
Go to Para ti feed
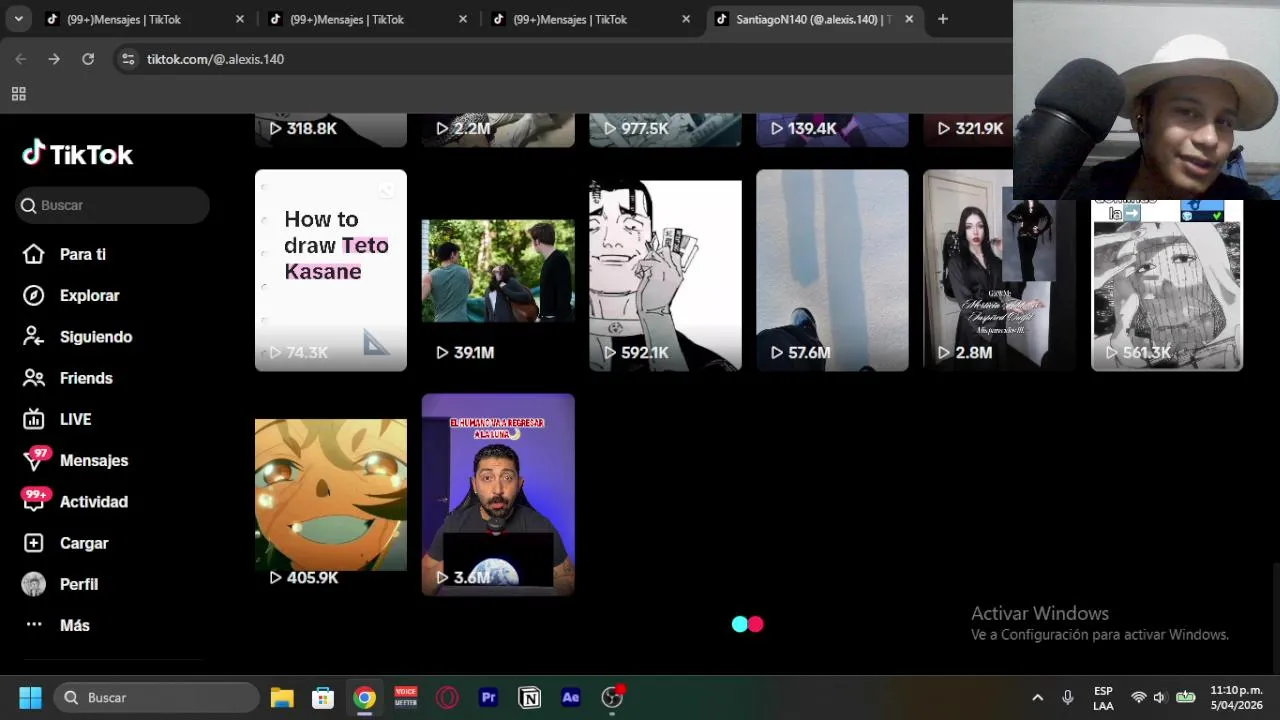[x=83, y=254]
